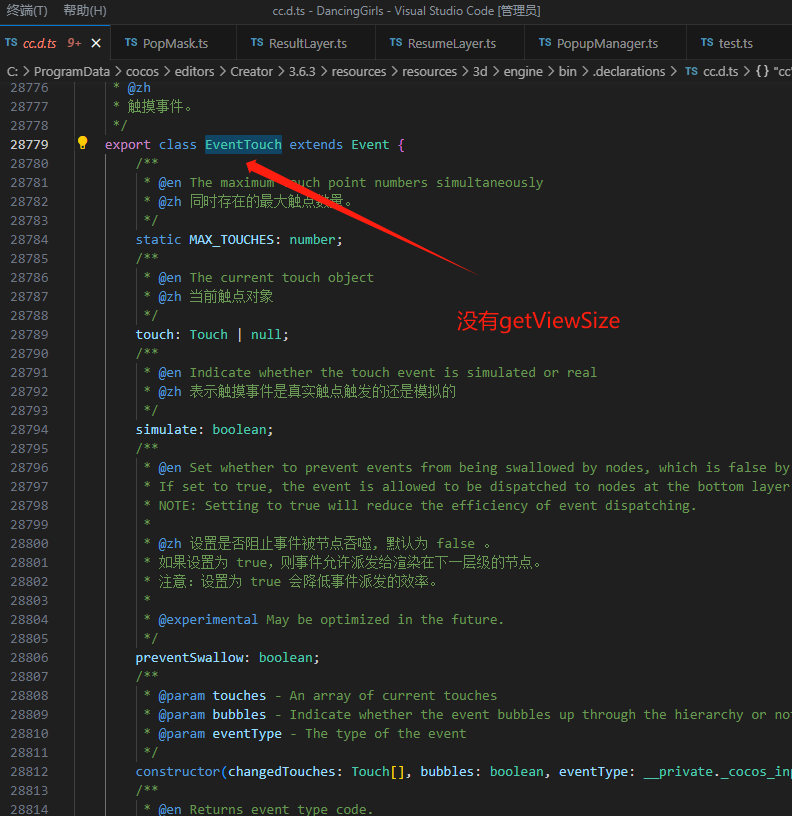Viewport: 792px width, 816px height.
Task: Click the TS icon on test.ts tab
Action: tap(707, 43)
